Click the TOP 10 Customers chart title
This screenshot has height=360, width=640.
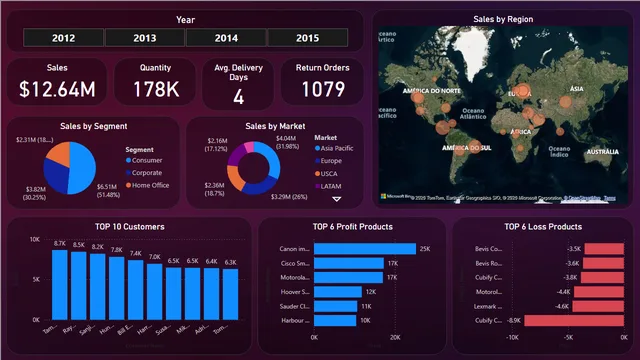pos(130,227)
